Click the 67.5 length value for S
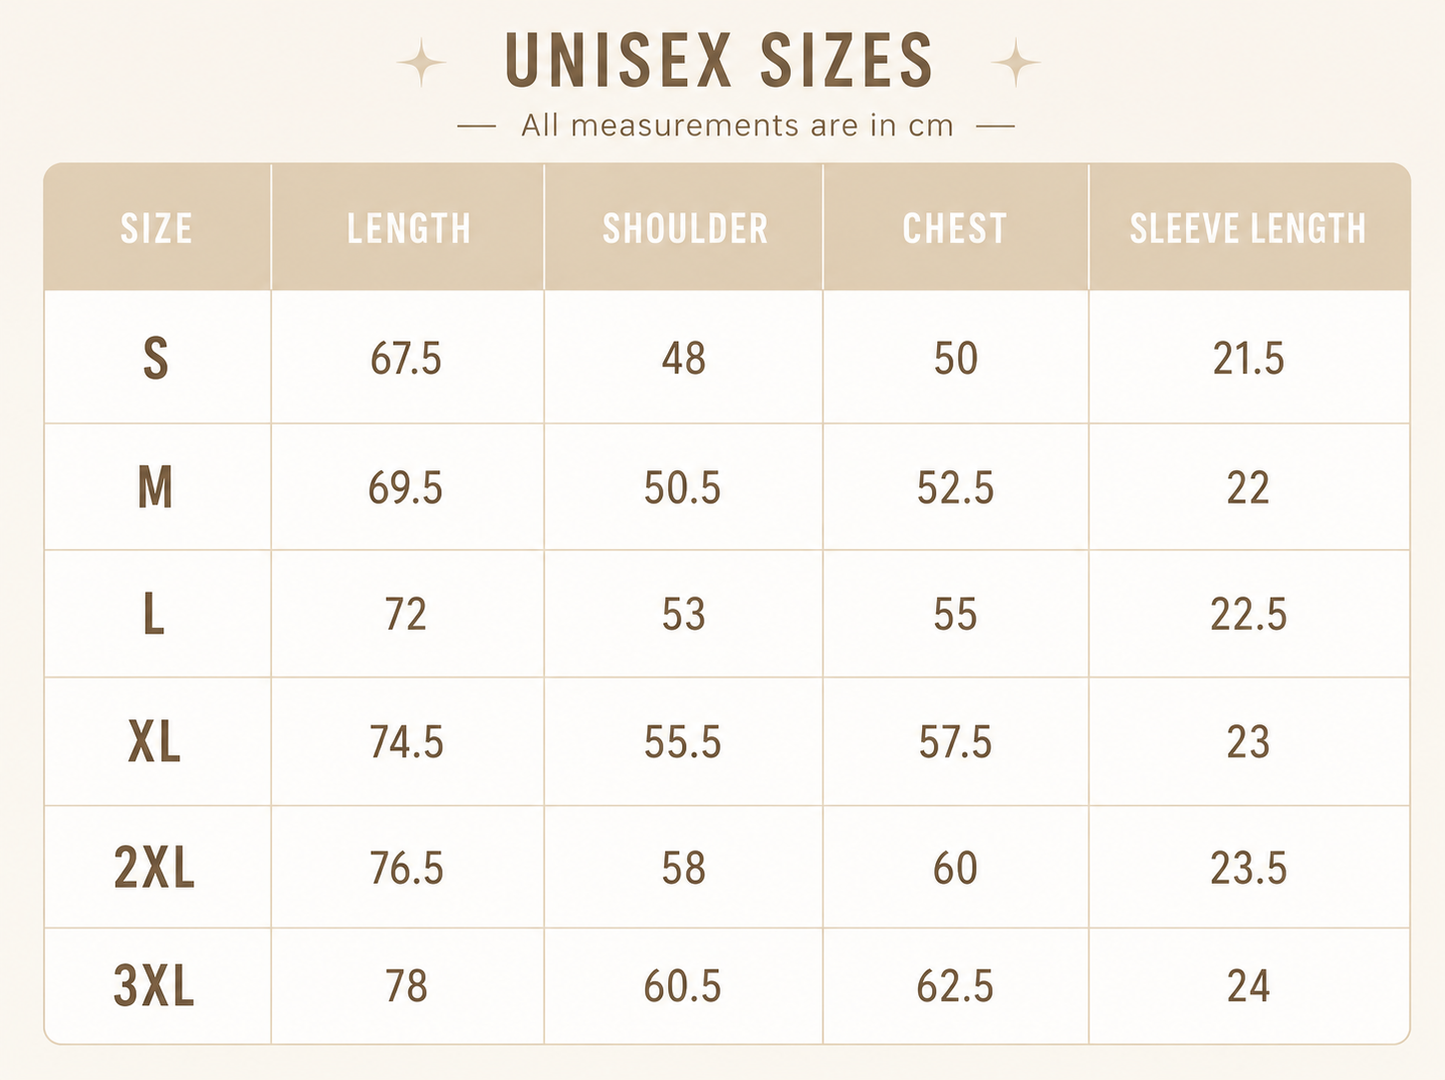The height and width of the screenshot is (1080, 1445). [x=406, y=358]
